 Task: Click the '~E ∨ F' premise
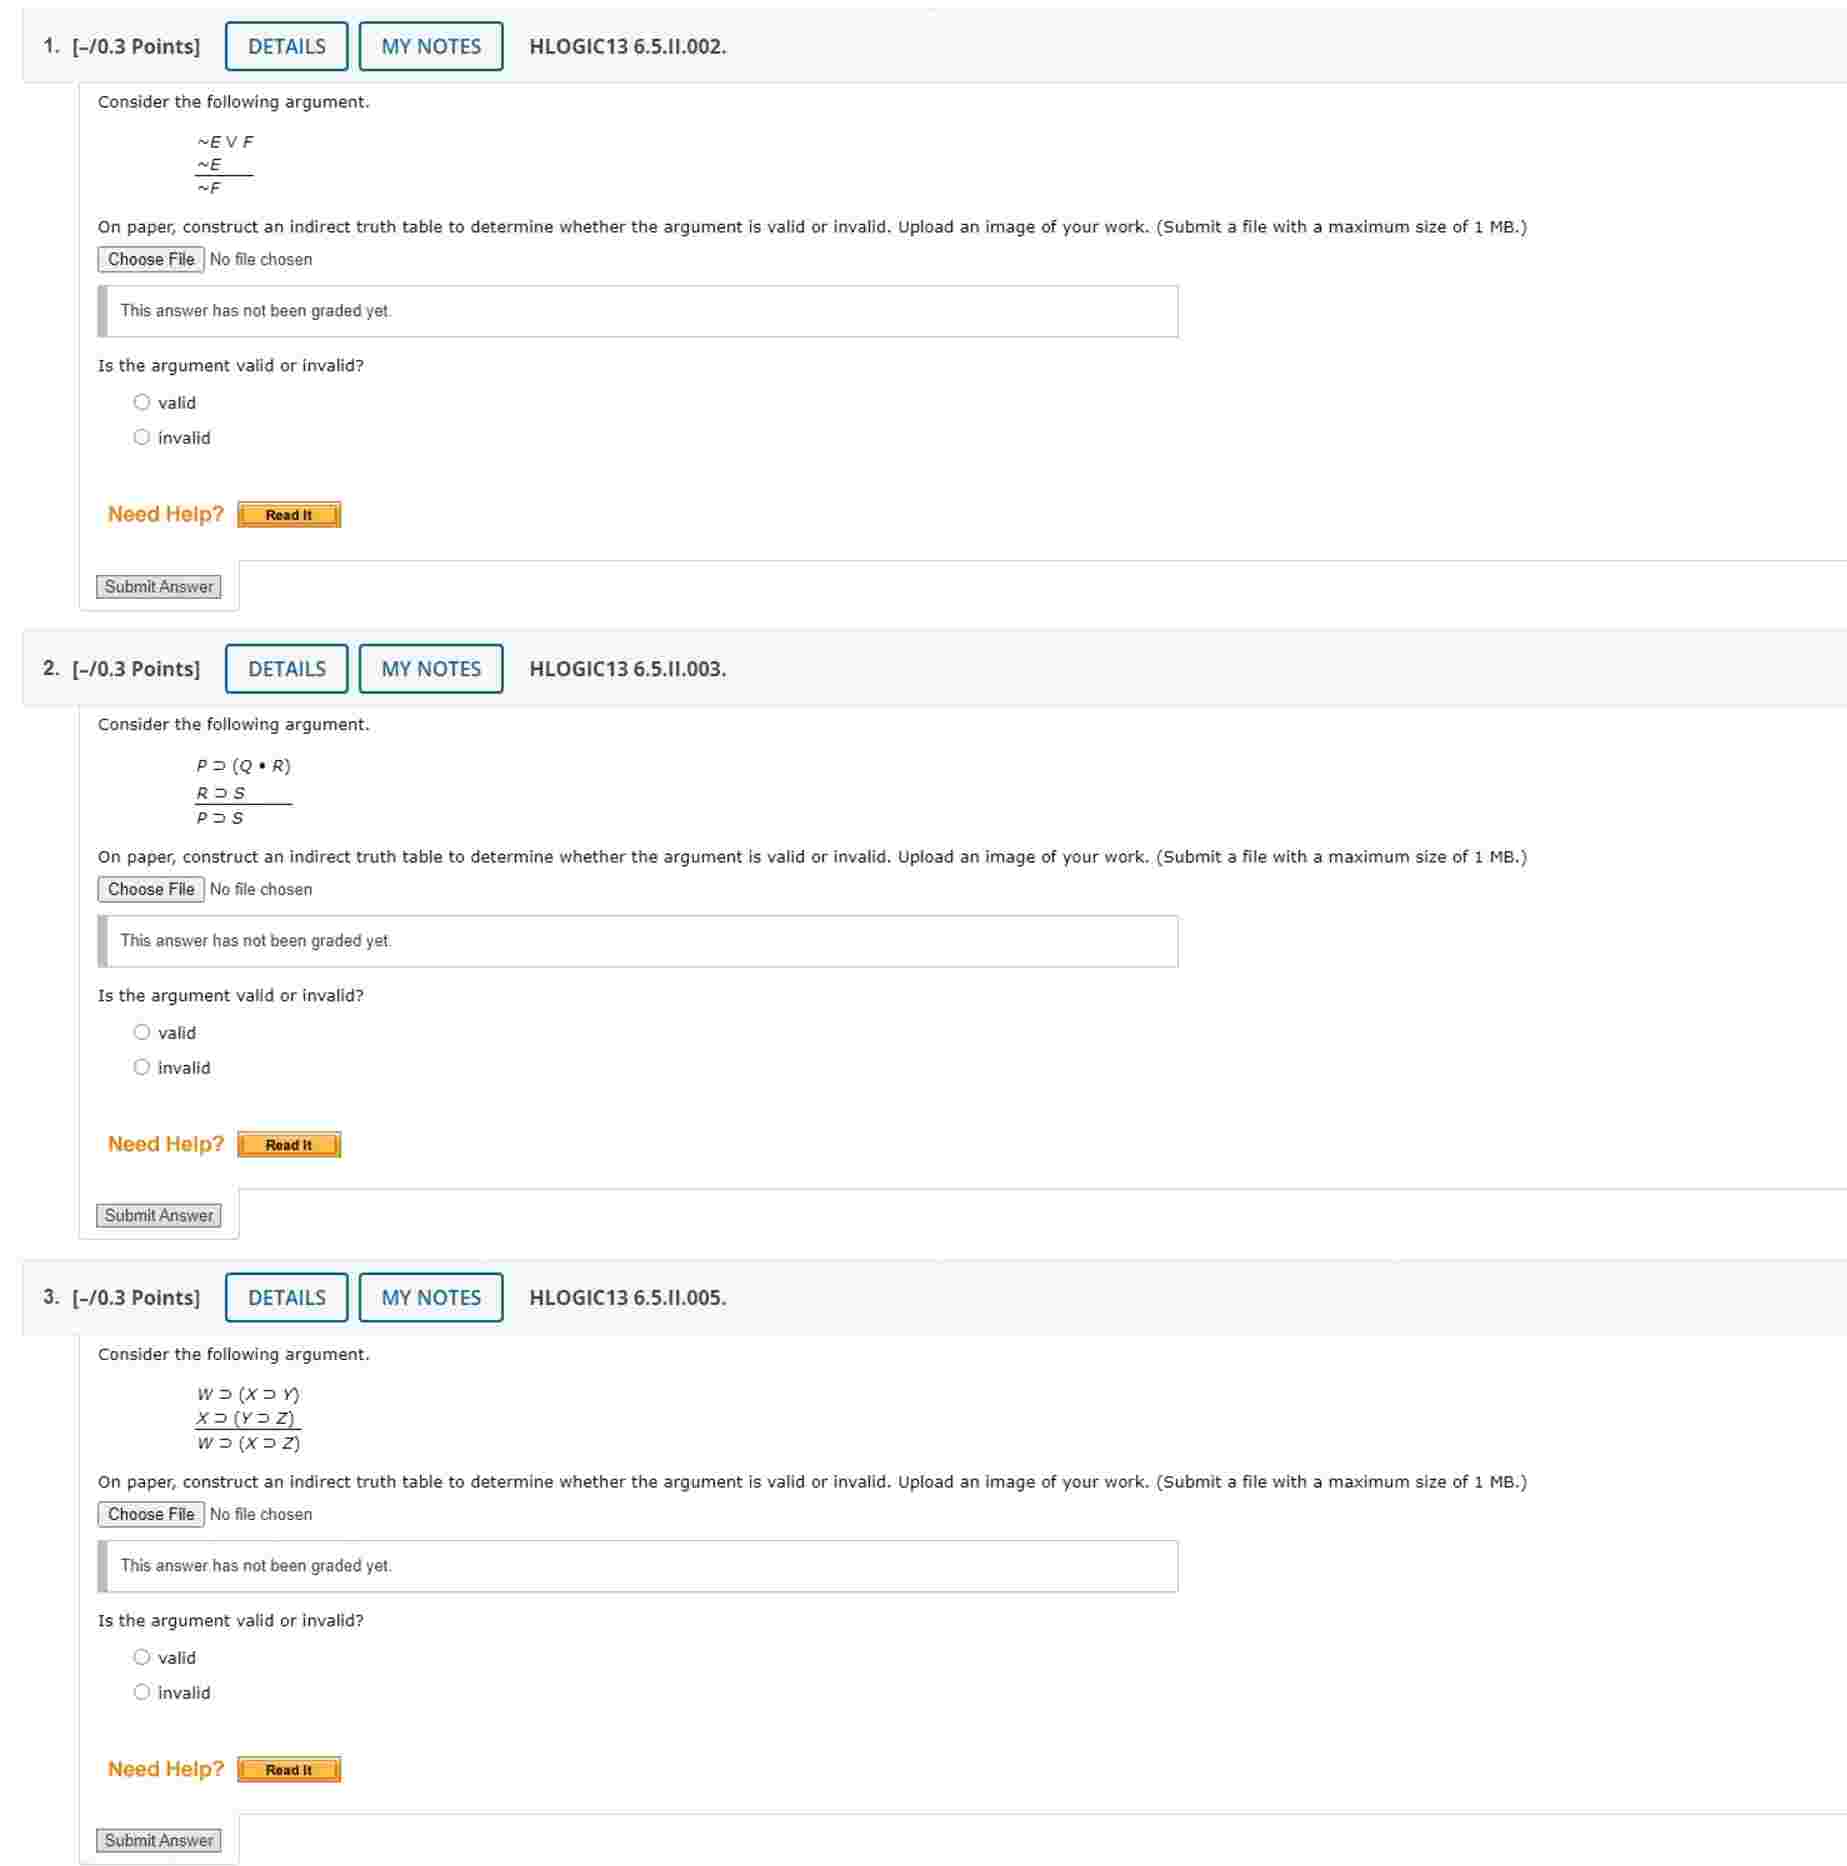225,142
